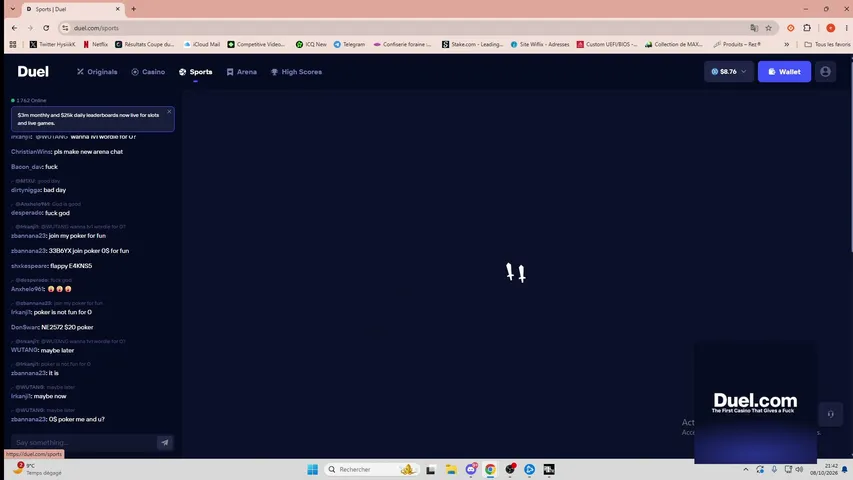
Task: Open the Chrome profile avatar
Action: click(830, 28)
